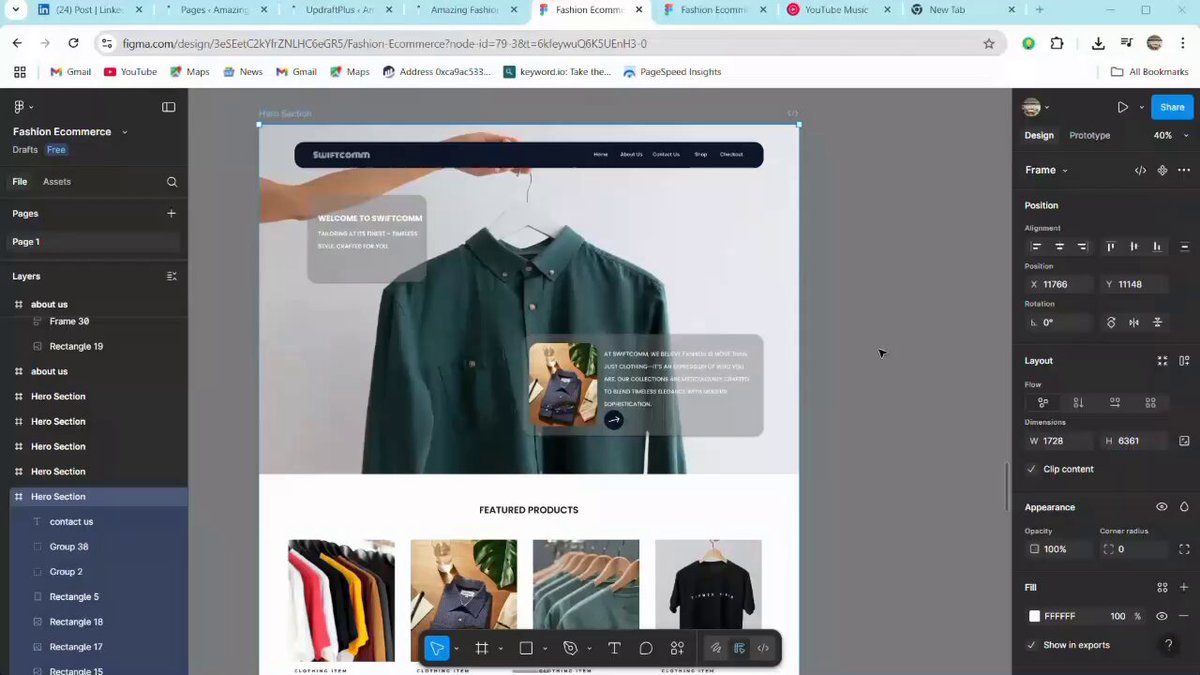The image size is (1200, 675).
Task: Switch to the Design tab
Action: (x=1039, y=135)
